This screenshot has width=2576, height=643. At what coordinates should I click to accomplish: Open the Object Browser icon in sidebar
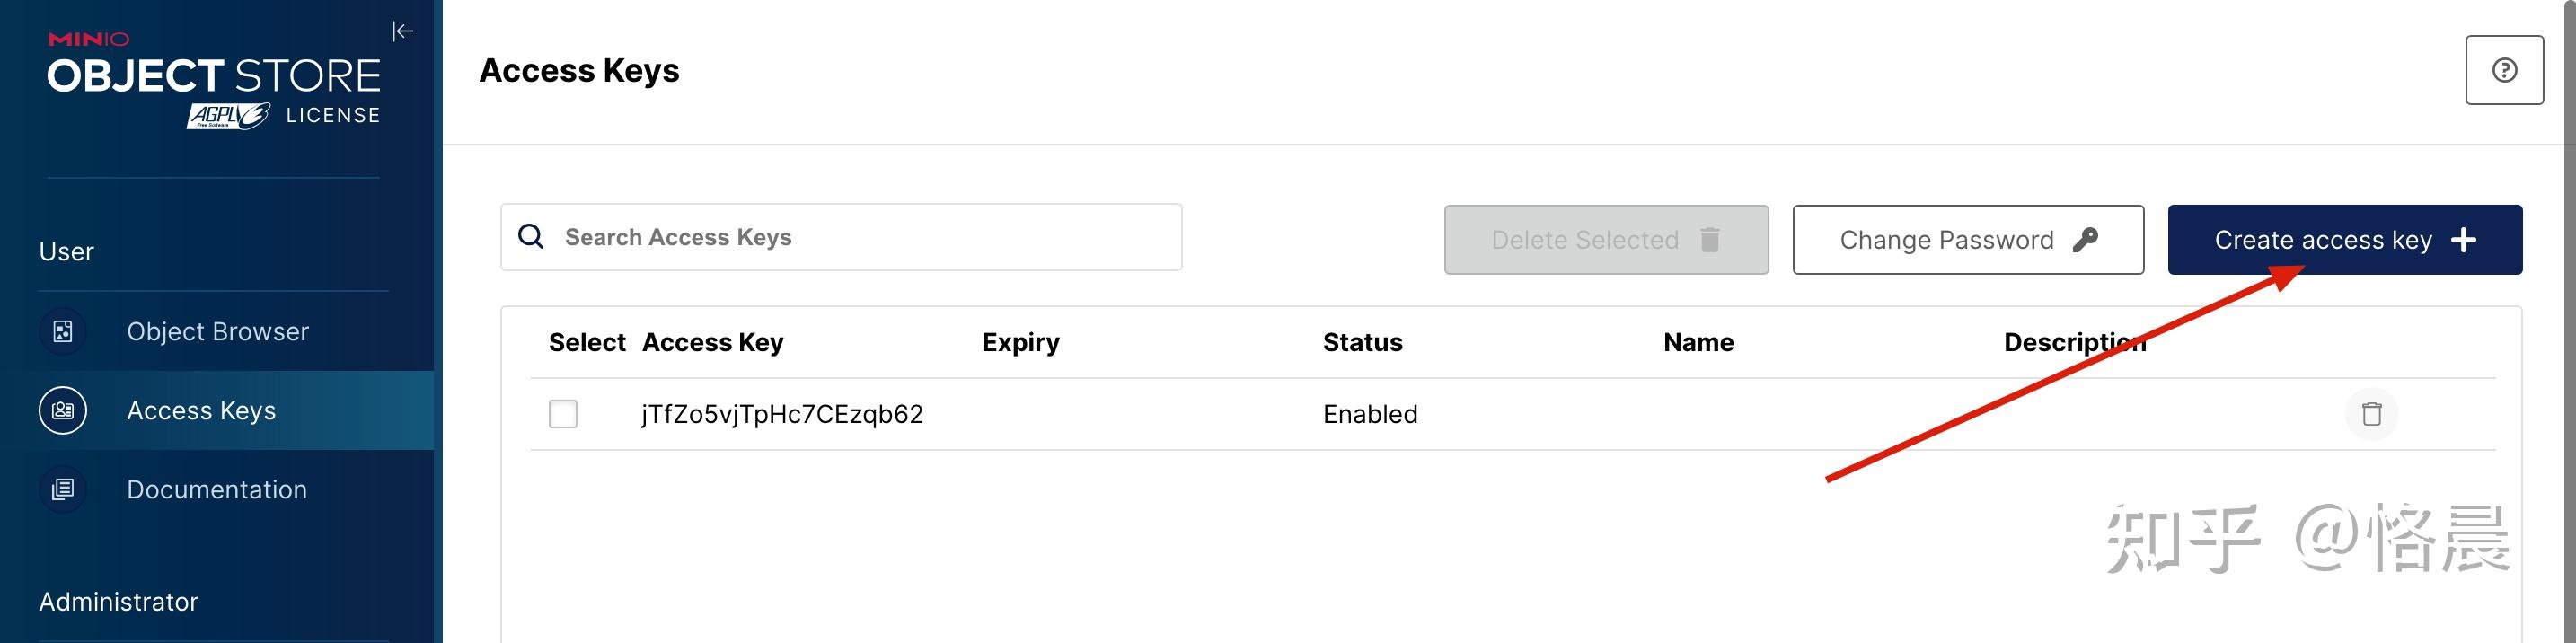(x=62, y=331)
